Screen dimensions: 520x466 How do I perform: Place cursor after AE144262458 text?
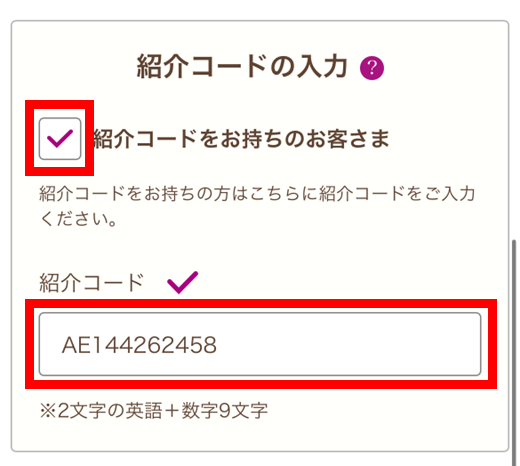(219, 345)
